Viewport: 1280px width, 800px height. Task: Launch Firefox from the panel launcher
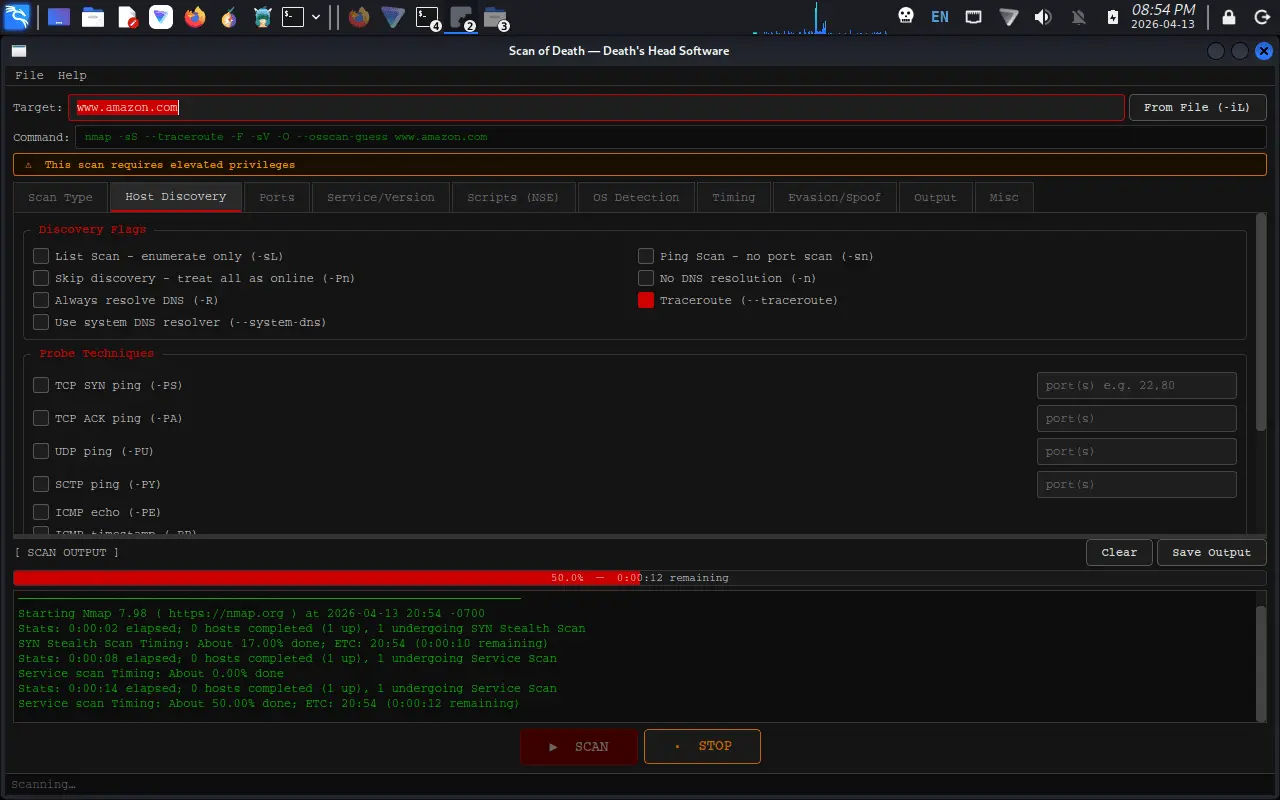click(195, 16)
